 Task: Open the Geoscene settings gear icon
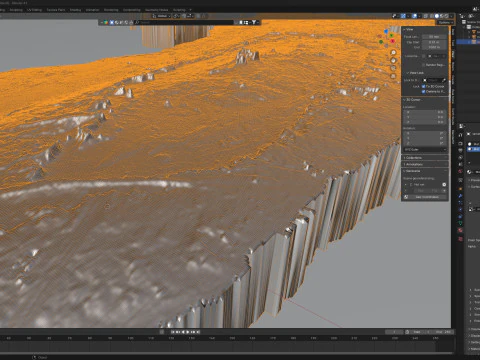point(444,185)
